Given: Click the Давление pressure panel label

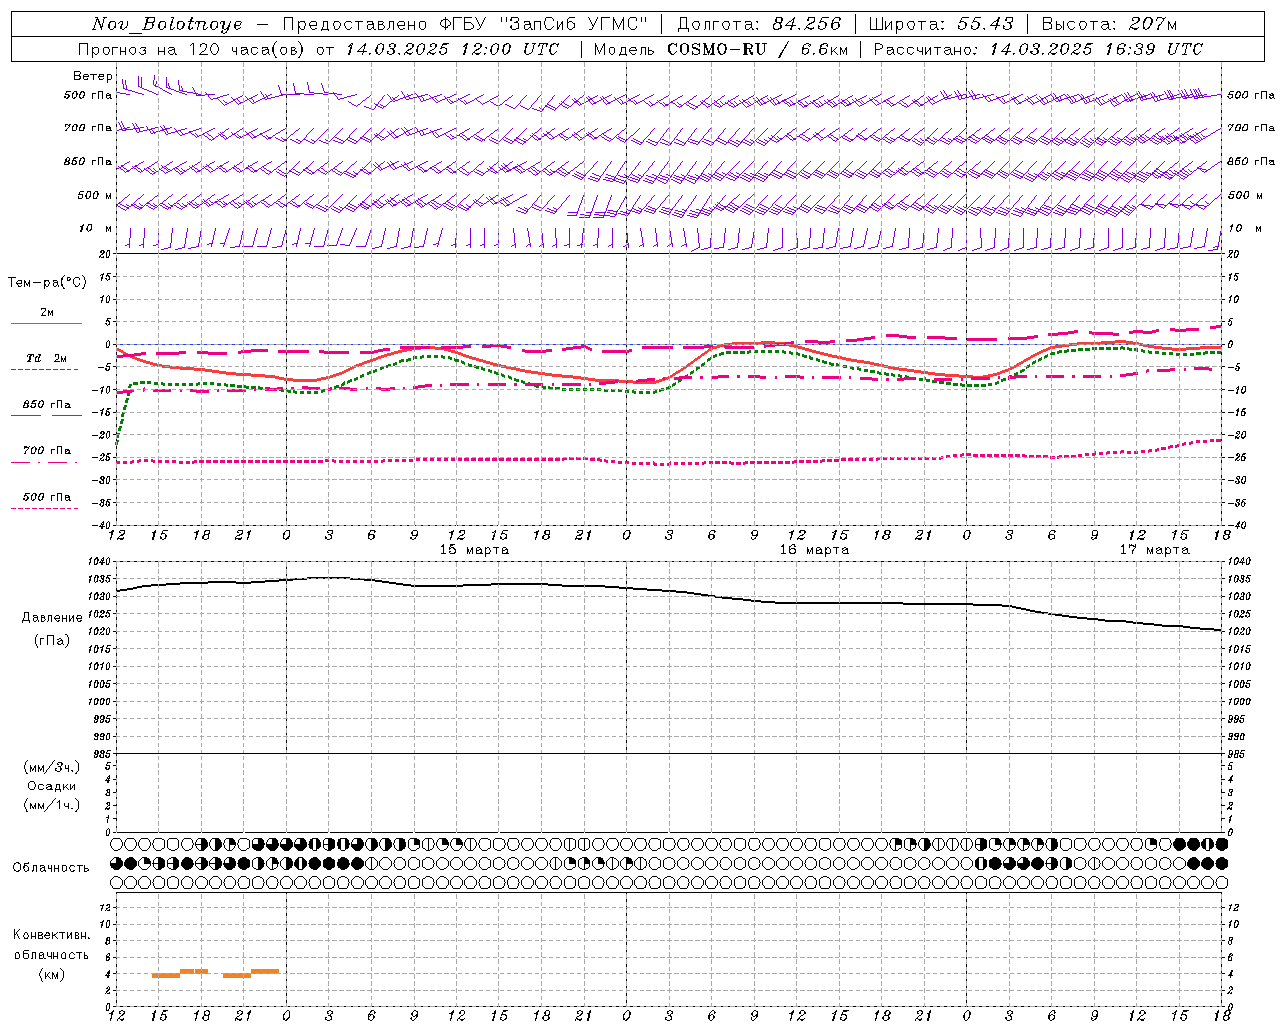Looking at the screenshot, I should 52,618.
